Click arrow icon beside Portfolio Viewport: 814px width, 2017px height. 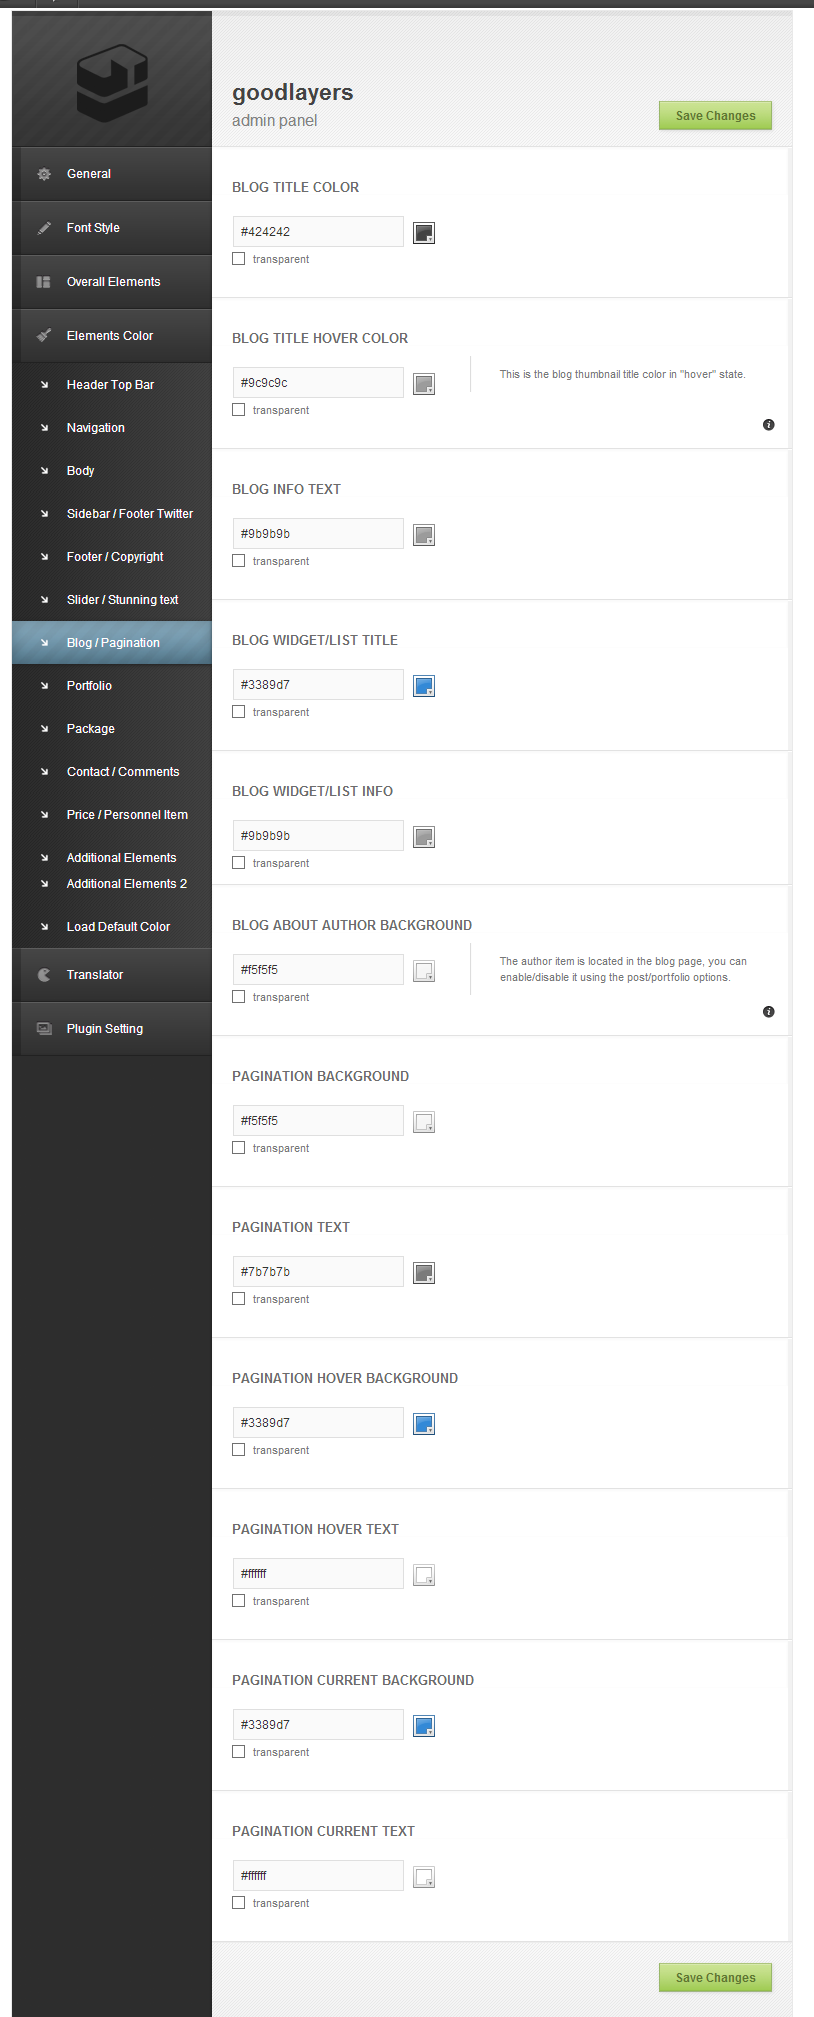44,686
